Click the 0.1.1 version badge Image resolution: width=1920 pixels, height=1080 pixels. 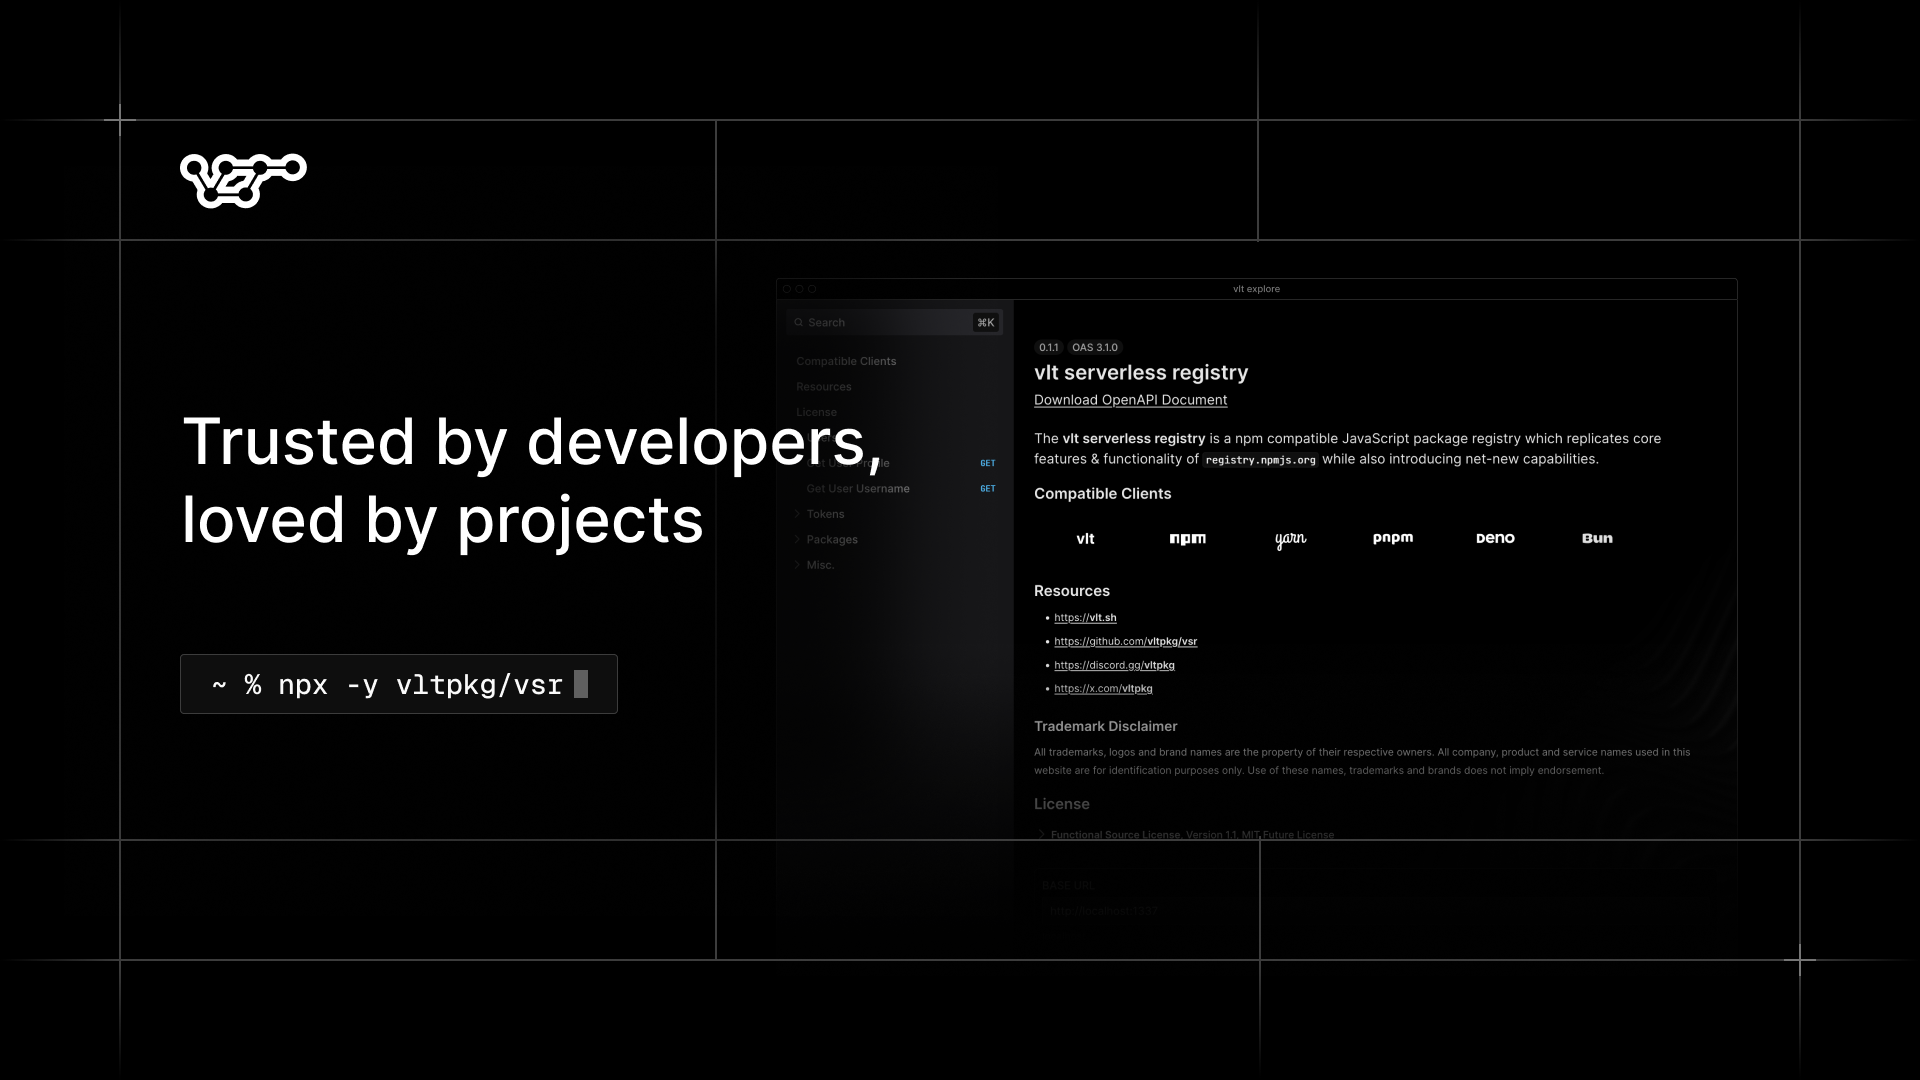point(1048,347)
